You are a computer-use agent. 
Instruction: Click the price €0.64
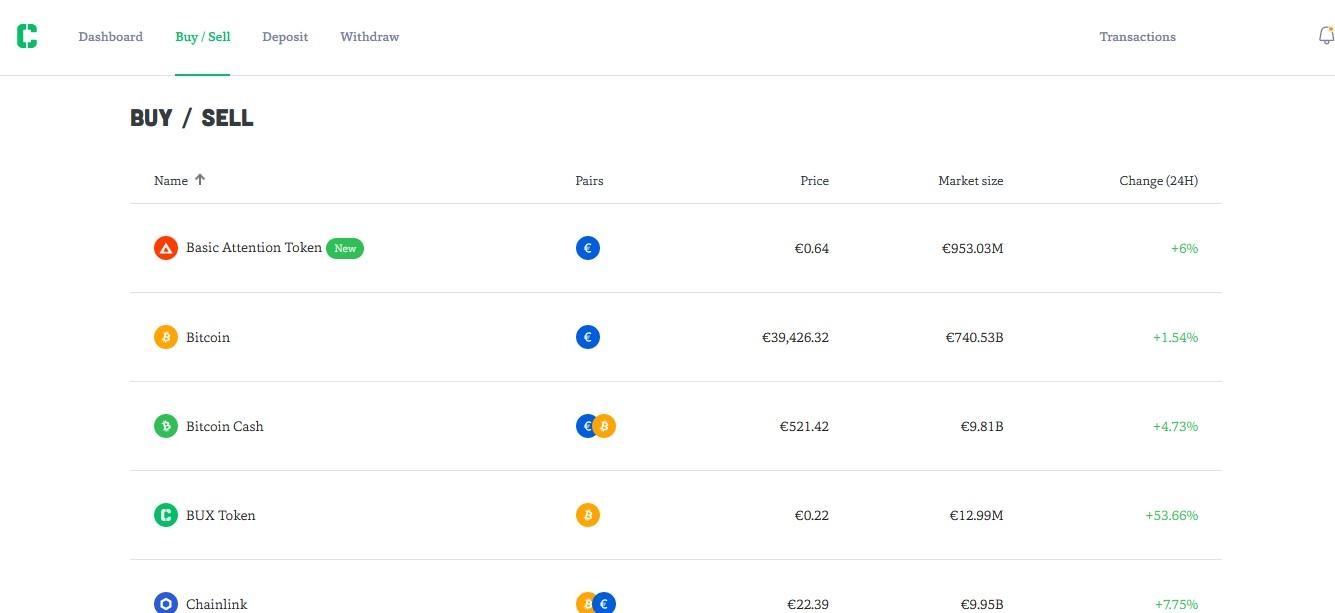click(812, 248)
